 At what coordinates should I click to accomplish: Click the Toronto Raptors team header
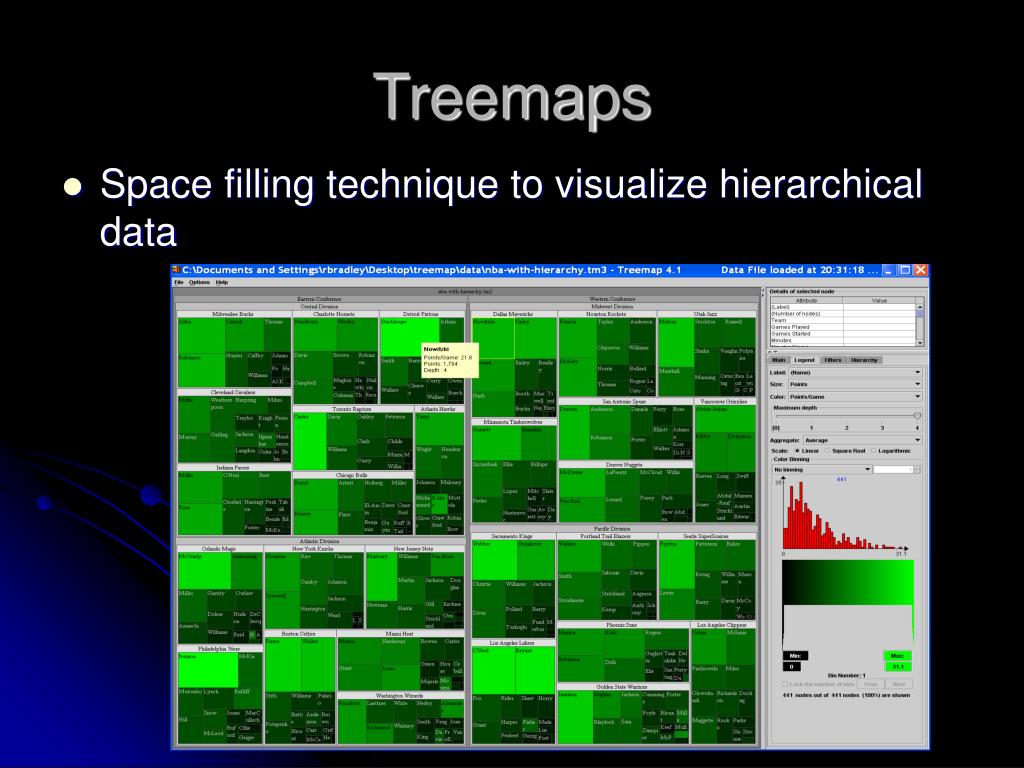coord(352,409)
